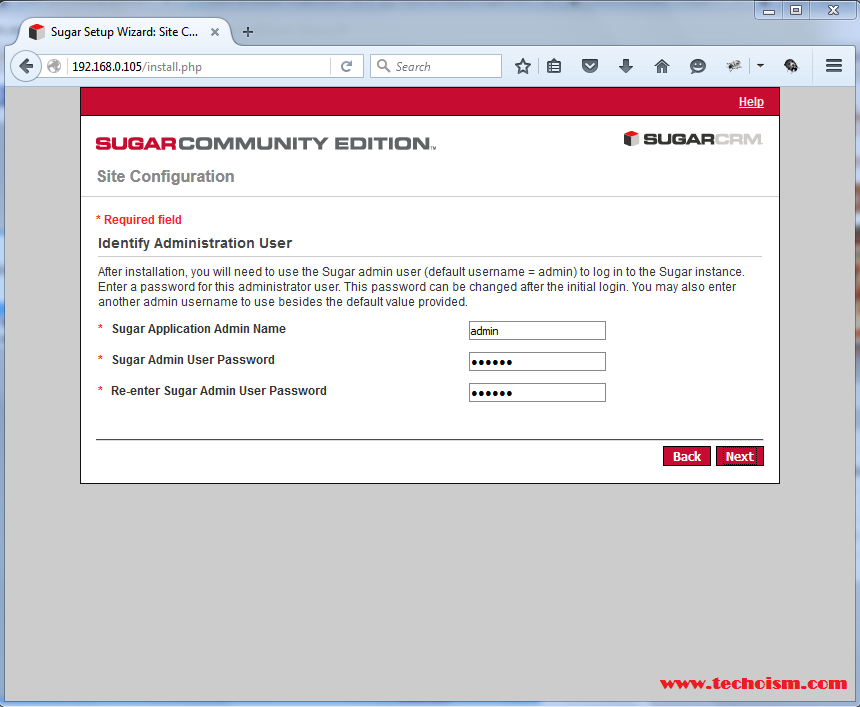
Task: Open the chat smiley icon
Action: (x=698, y=66)
